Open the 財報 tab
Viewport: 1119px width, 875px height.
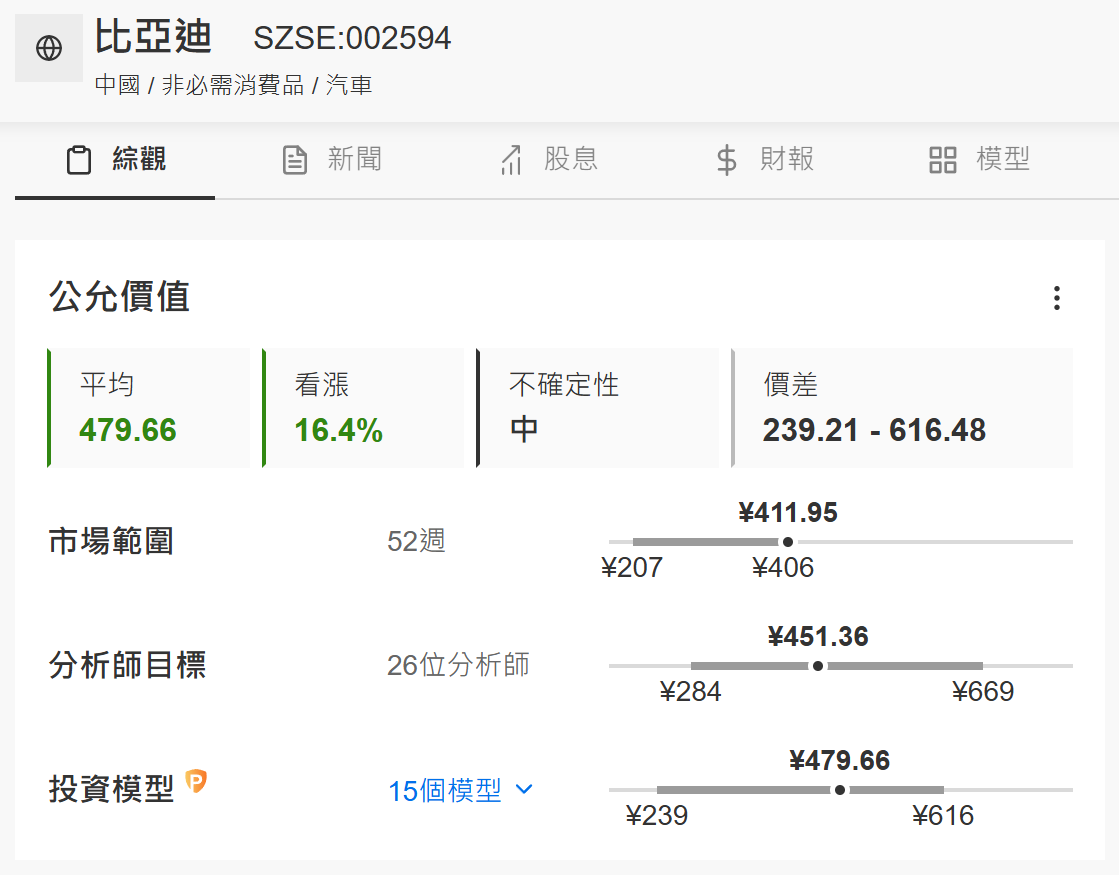click(765, 160)
